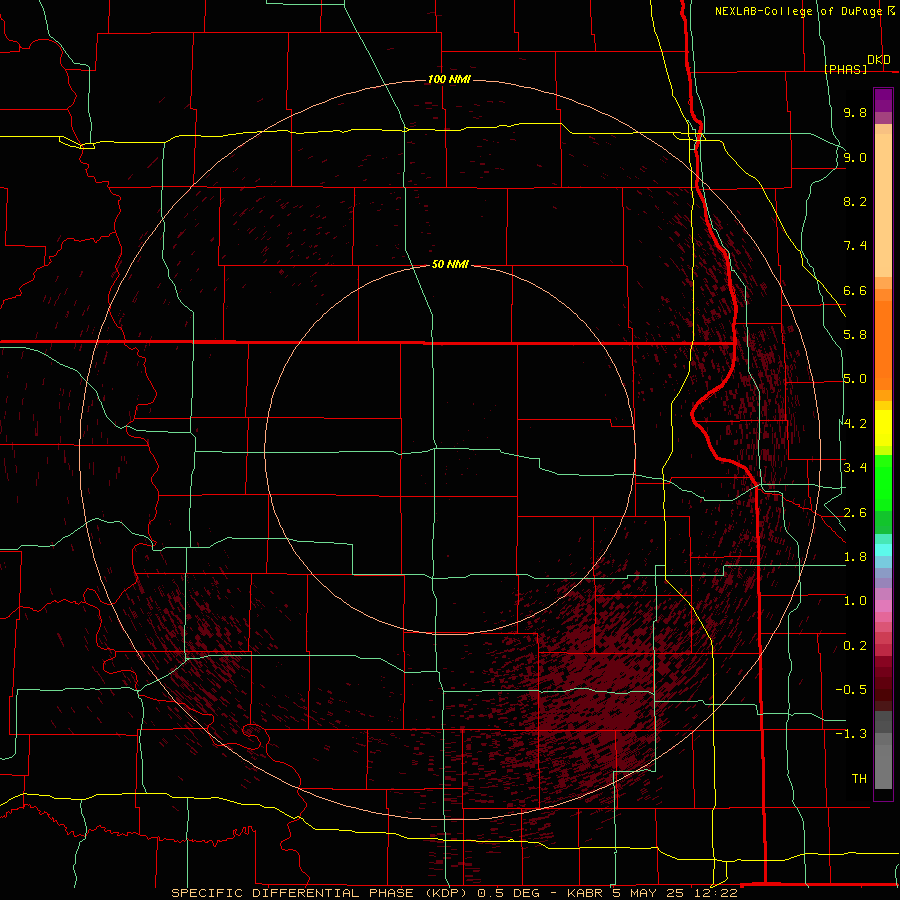Click the bright green band of the color bar
Screen dimensions: 900x900
[x=883, y=483]
